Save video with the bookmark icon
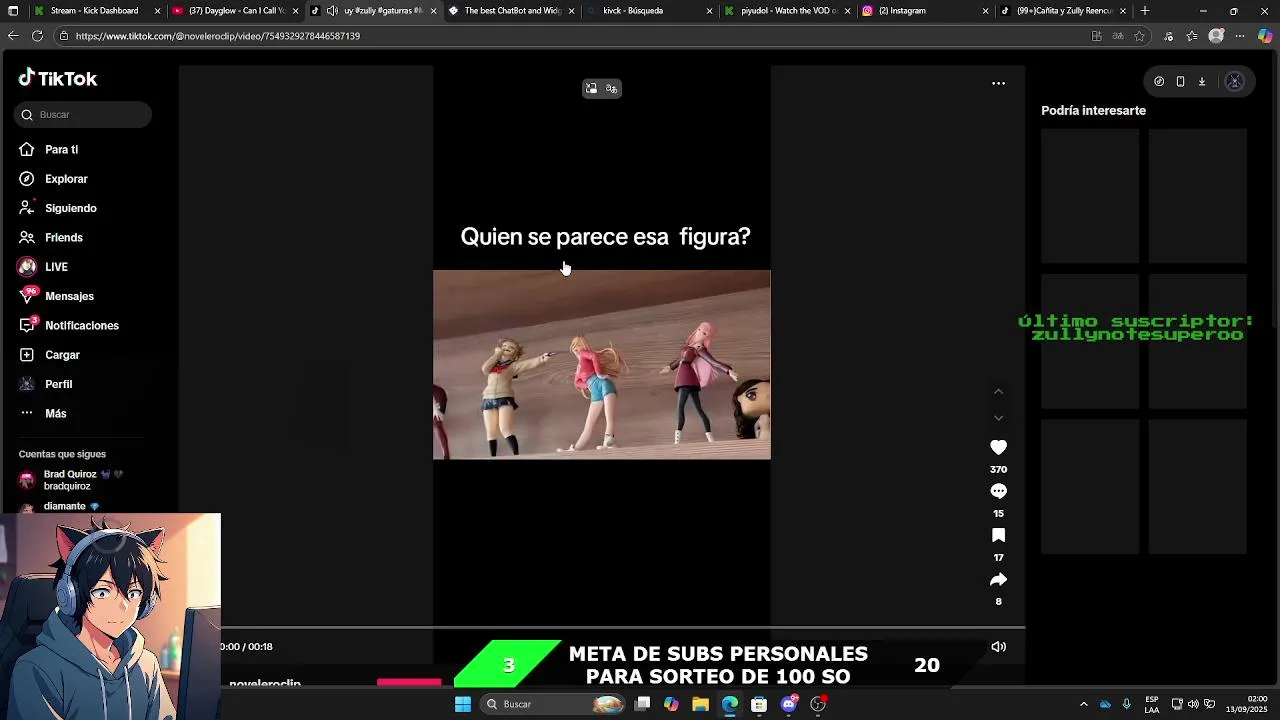 (x=998, y=535)
